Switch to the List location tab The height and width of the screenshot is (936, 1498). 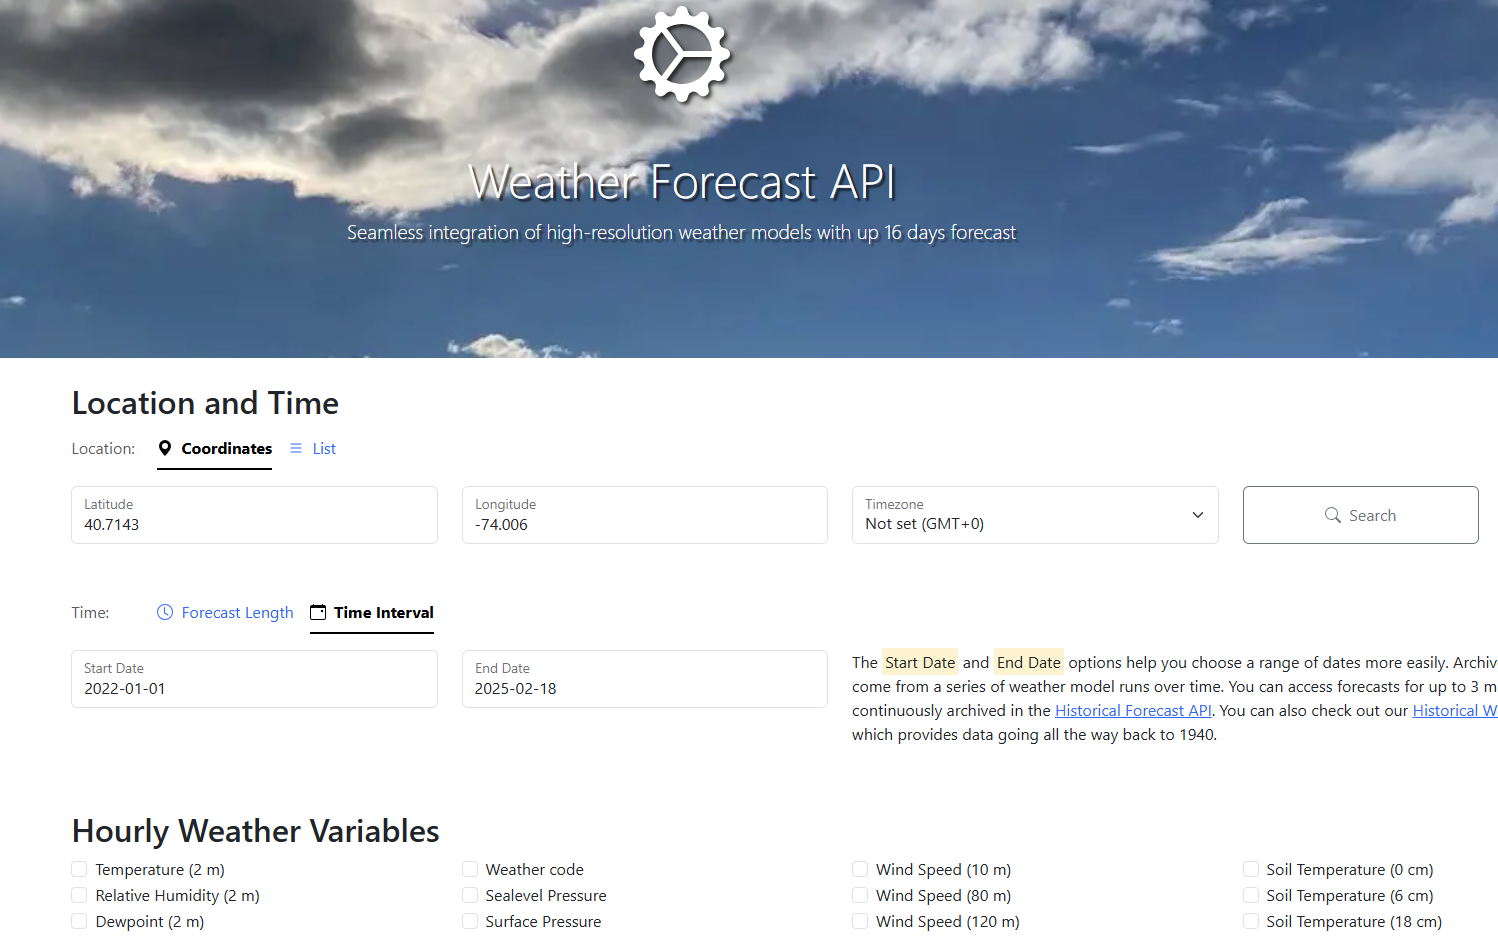click(313, 449)
